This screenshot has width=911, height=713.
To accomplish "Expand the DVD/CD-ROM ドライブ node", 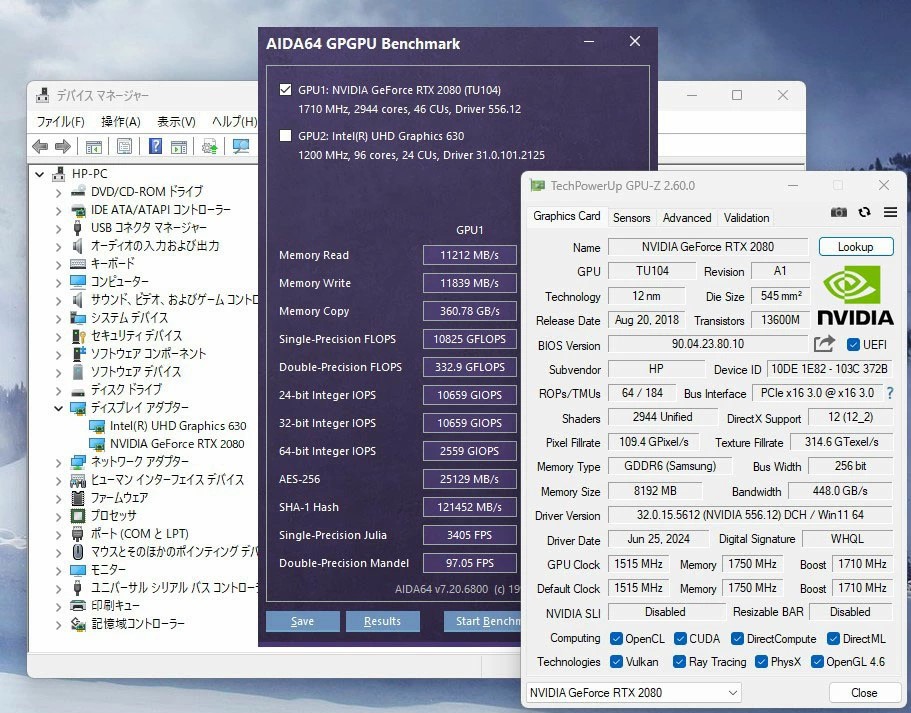I will 58,192.
